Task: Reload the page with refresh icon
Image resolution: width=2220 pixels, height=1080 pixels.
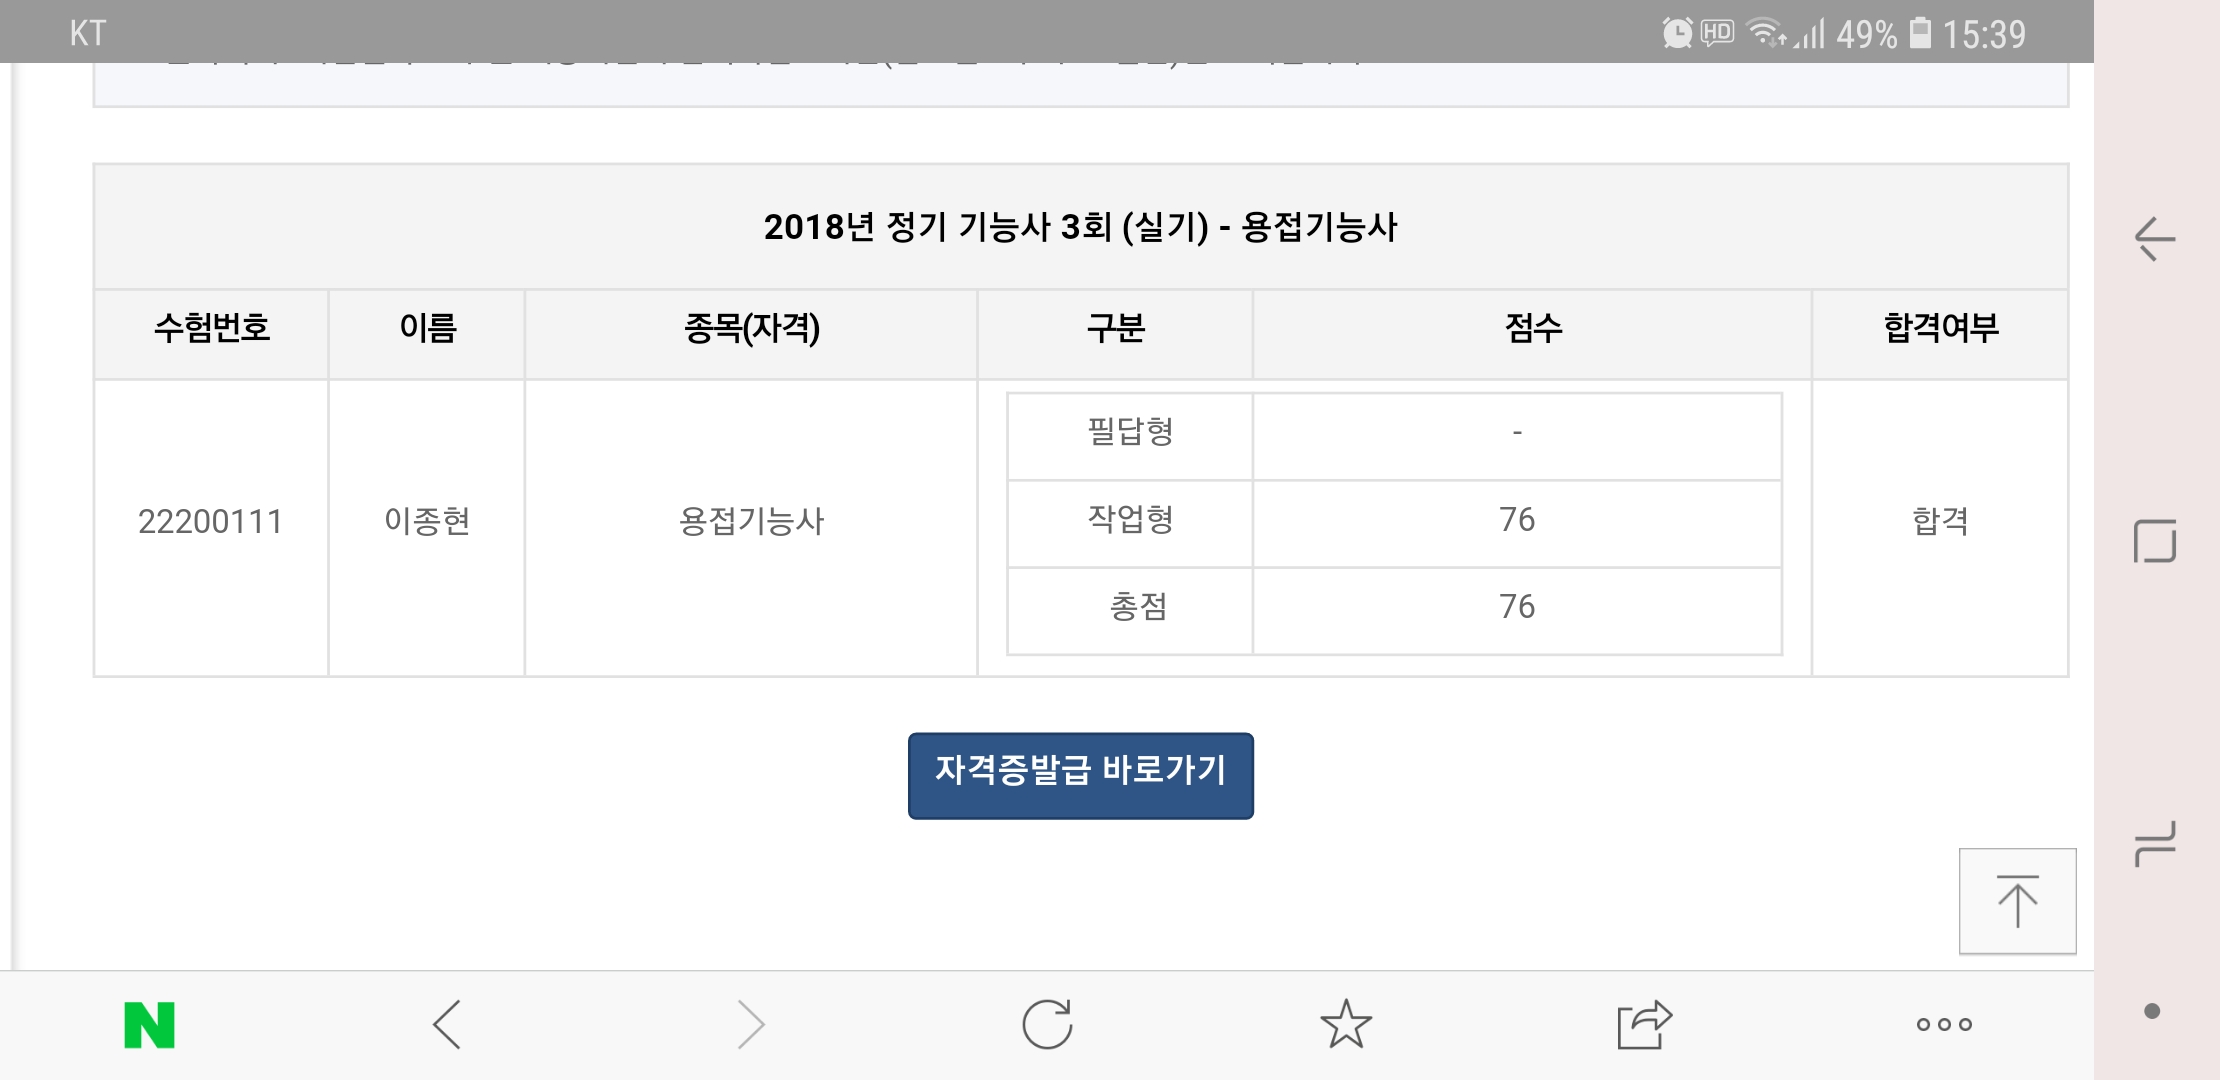Action: pyautogui.click(x=1047, y=1025)
